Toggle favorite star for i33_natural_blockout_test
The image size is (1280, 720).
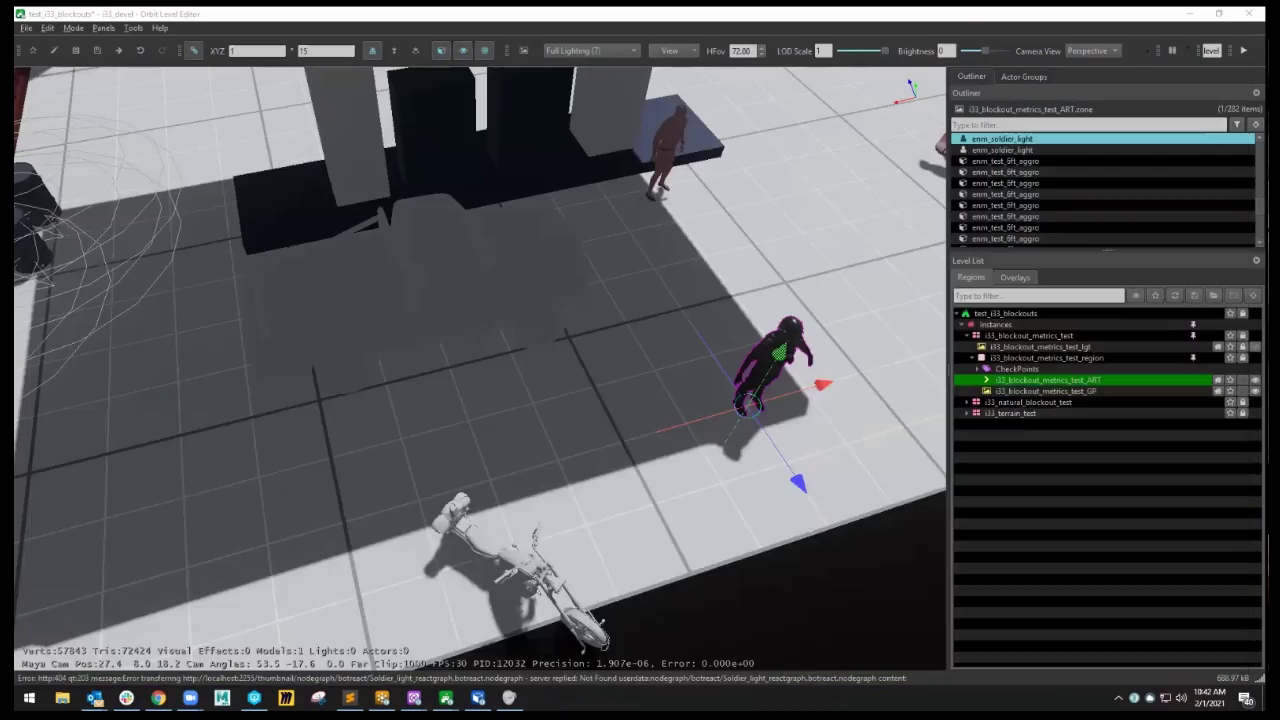[1230, 402]
